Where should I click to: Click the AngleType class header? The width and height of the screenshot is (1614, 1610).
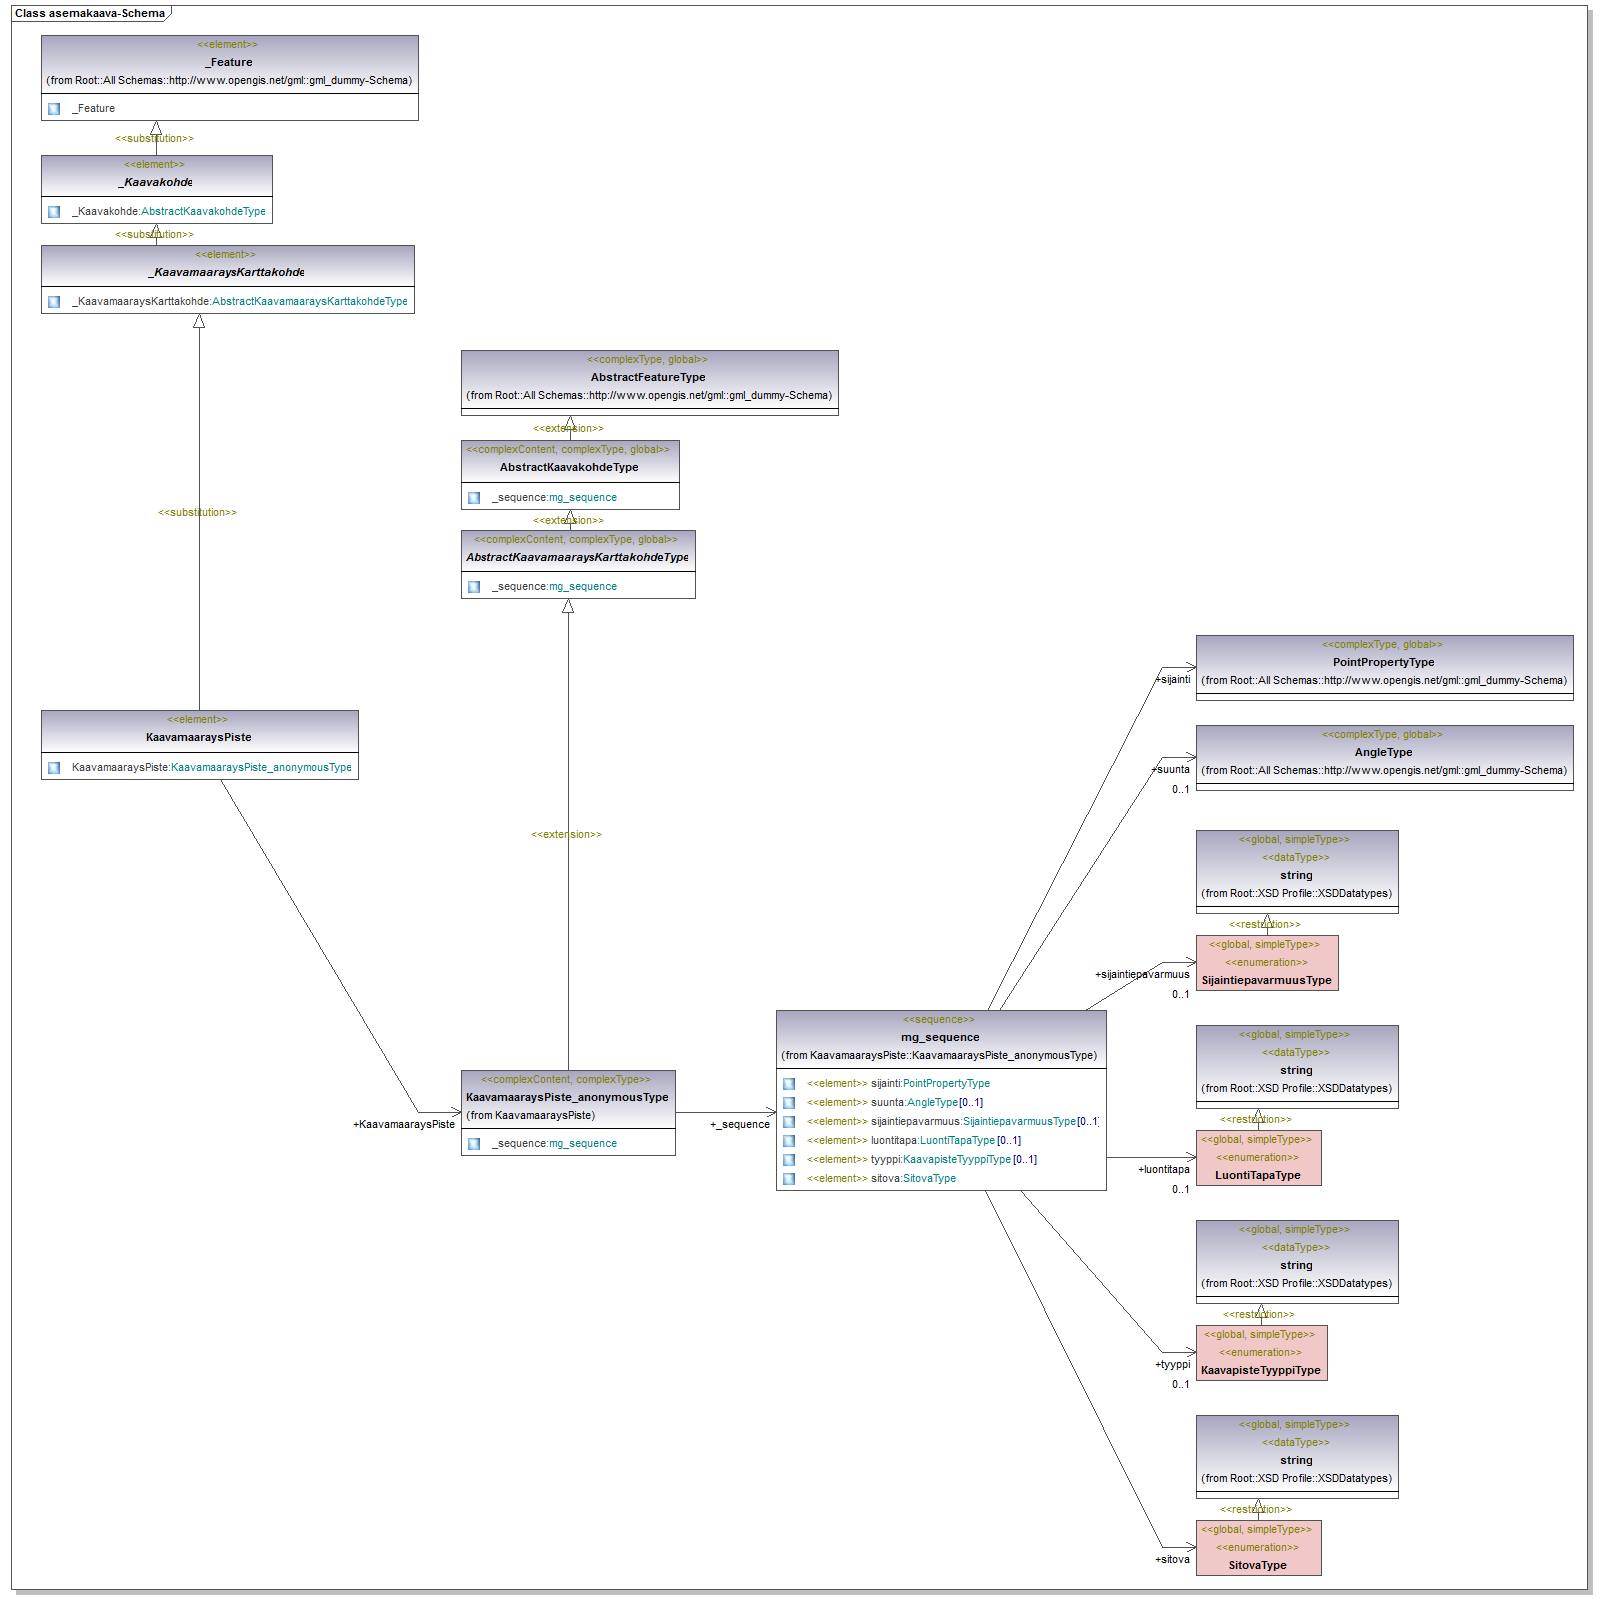[x=1383, y=752]
